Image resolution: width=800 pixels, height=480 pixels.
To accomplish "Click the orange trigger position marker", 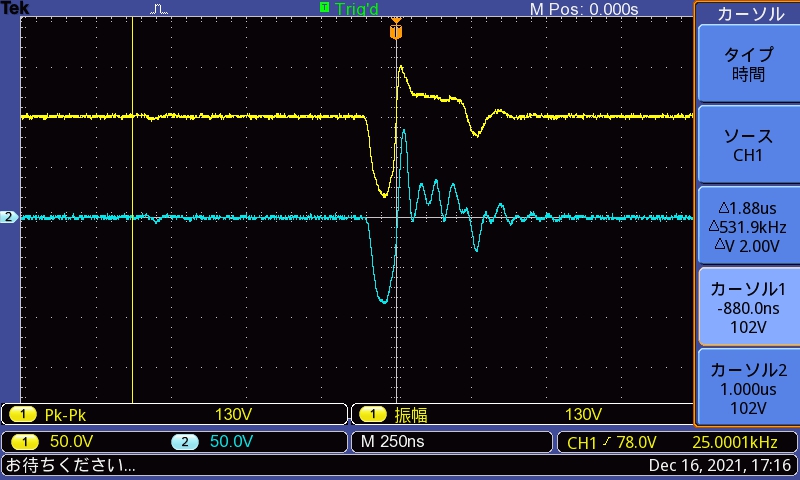I will [396, 30].
